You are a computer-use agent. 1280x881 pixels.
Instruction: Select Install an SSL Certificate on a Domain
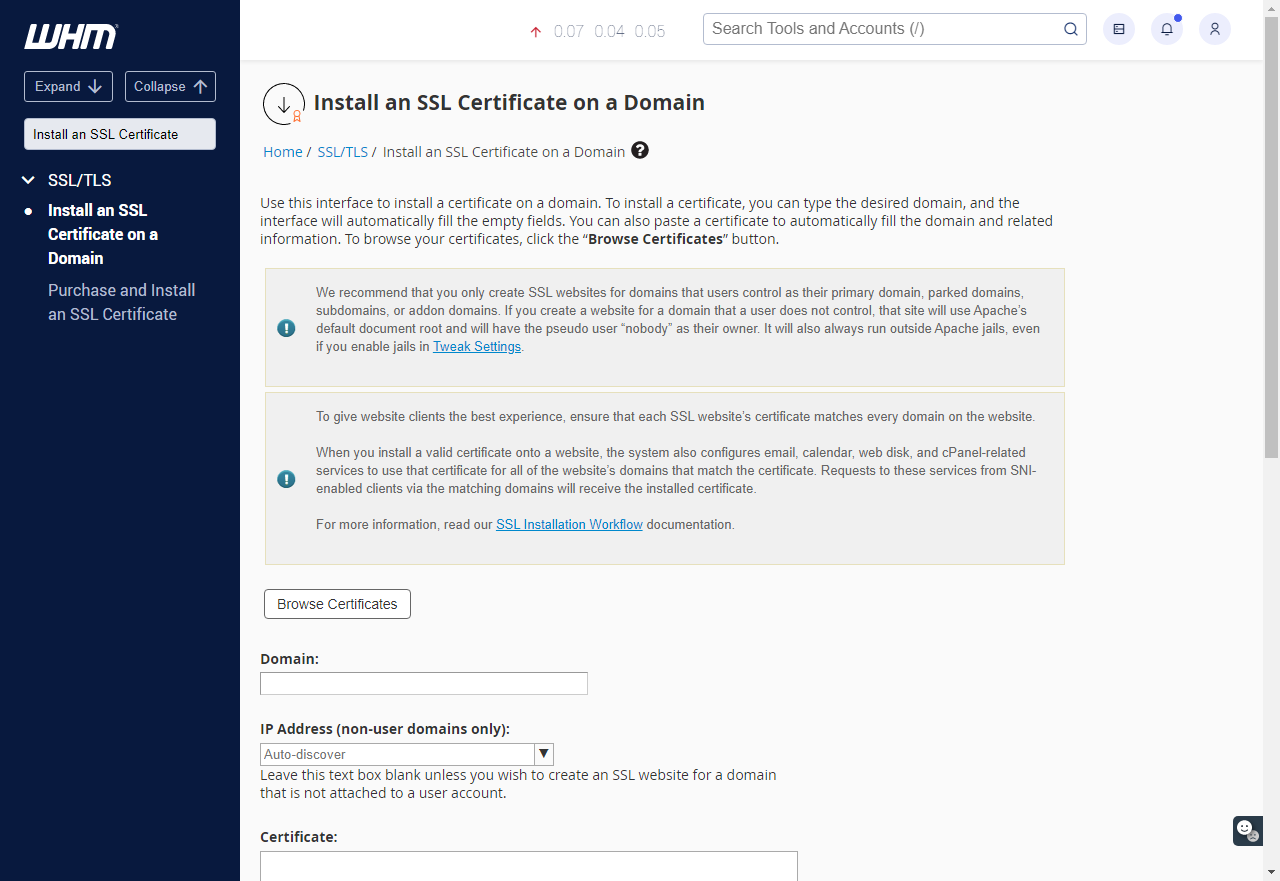pos(103,234)
